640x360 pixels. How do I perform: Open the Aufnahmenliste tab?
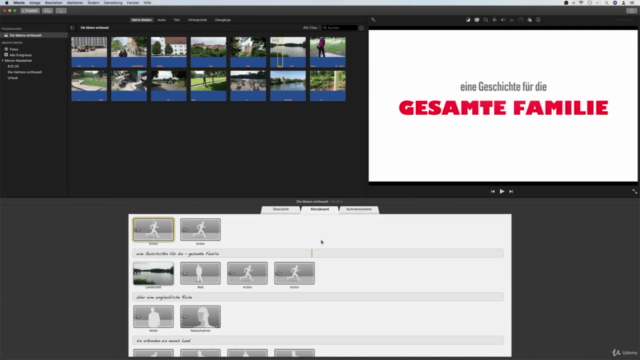click(x=359, y=209)
